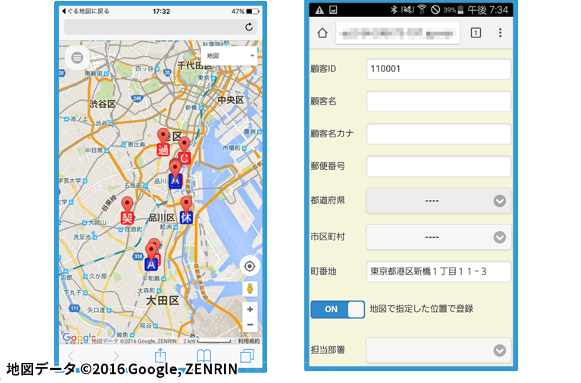Tap the red 過 map pin
The image size is (581, 383).
pyautogui.click(x=163, y=143)
